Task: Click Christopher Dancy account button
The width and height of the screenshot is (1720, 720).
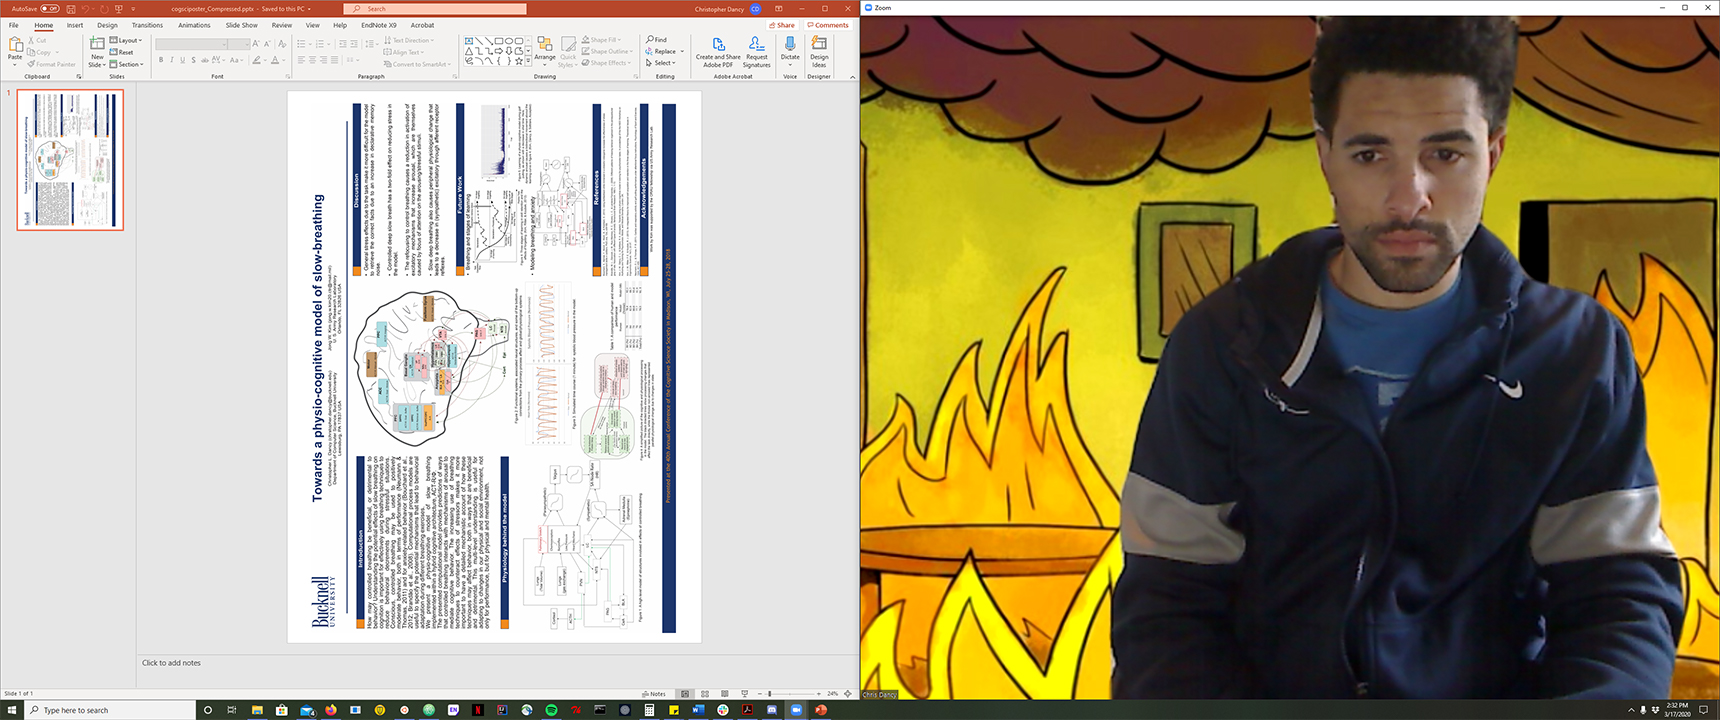Action: (x=728, y=9)
